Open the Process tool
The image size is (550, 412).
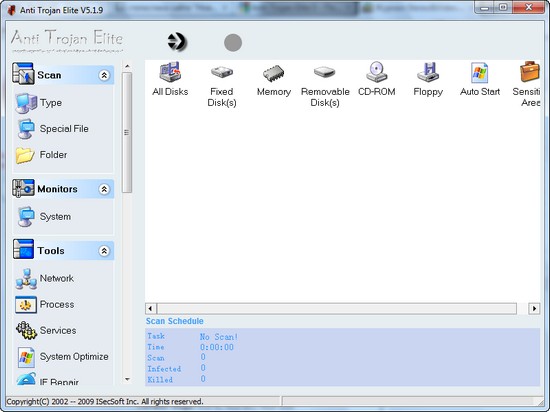click(45, 304)
